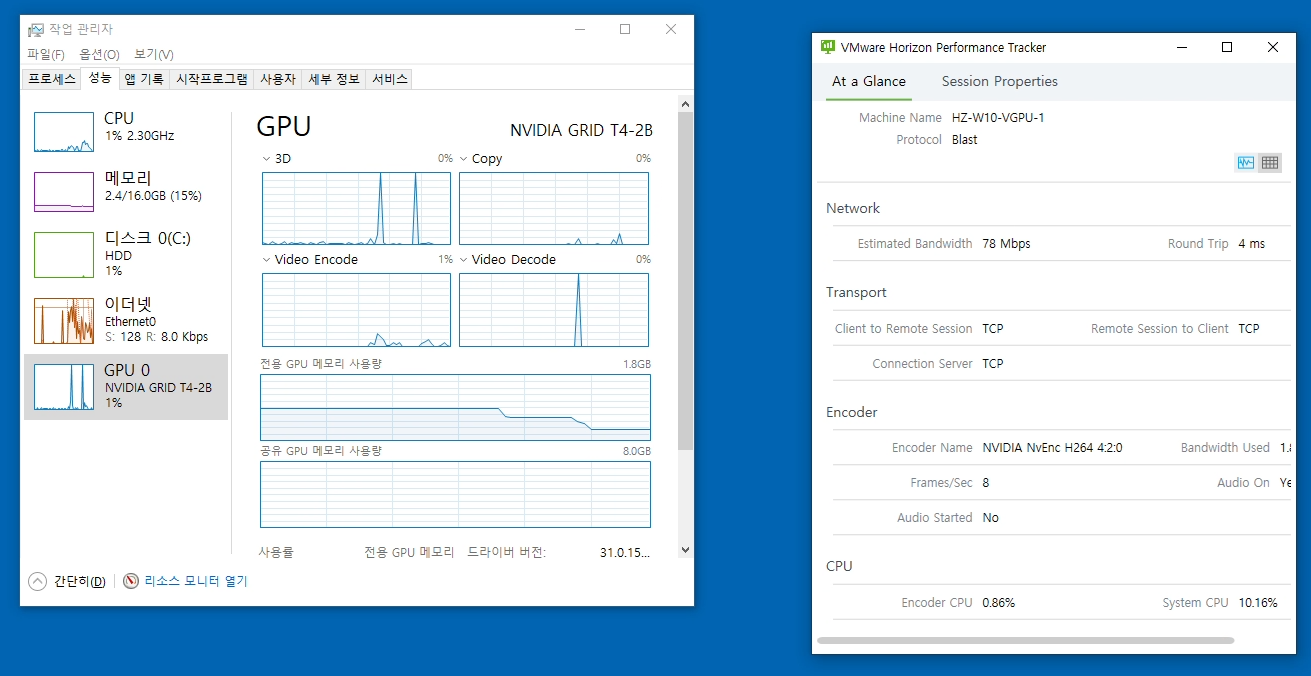This screenshot has height=676, width=1311.
Task: Click the Client to Remote Session TCP value
Action: click(993, 329)
